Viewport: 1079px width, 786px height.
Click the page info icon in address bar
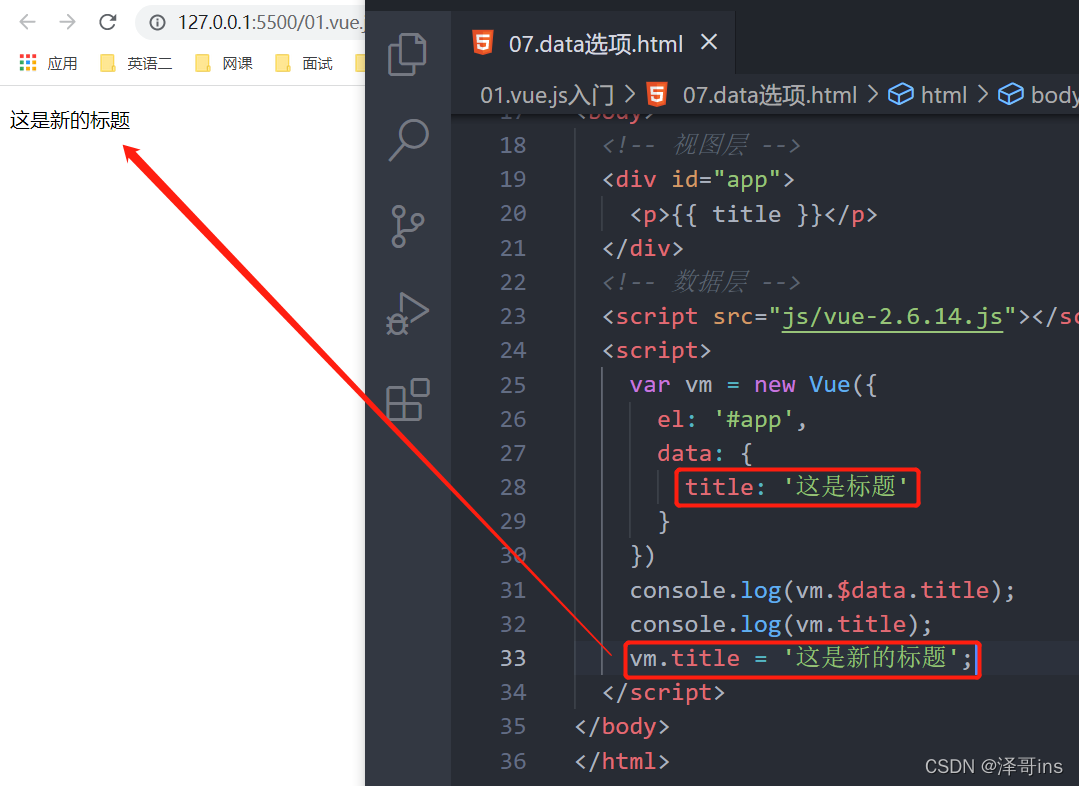tap(158, 22)
